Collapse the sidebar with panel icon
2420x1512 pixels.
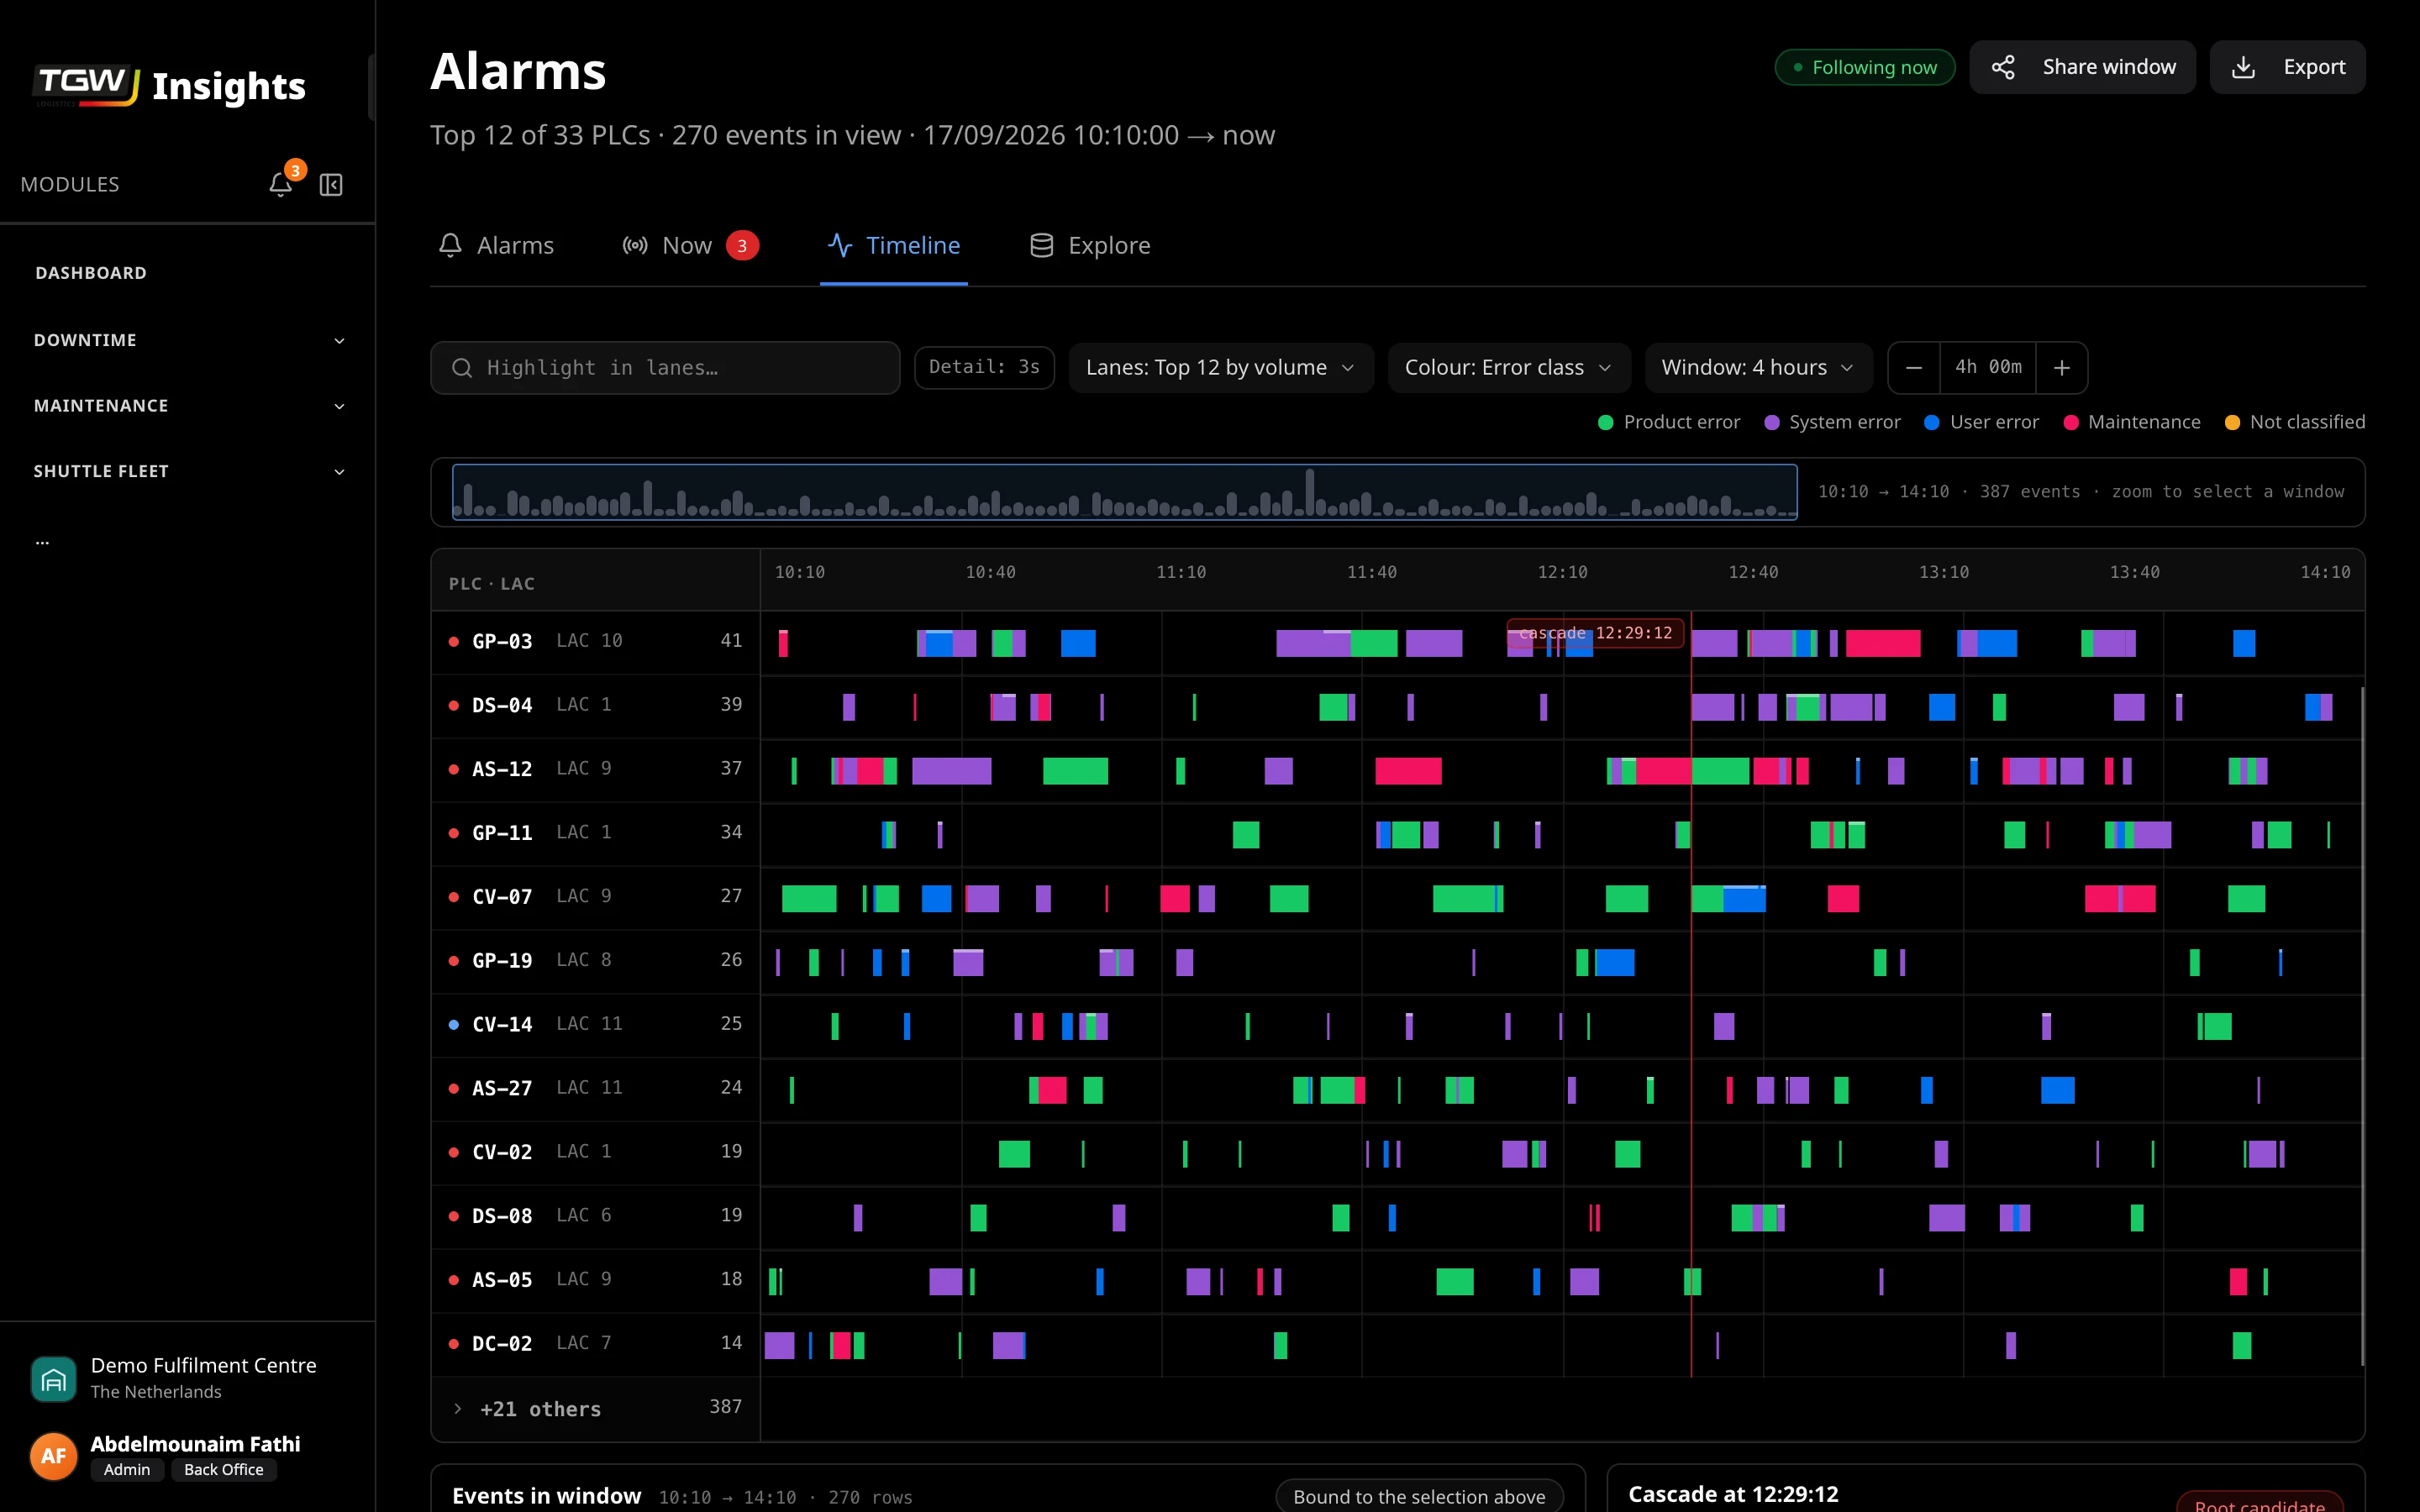click(331, 184)
